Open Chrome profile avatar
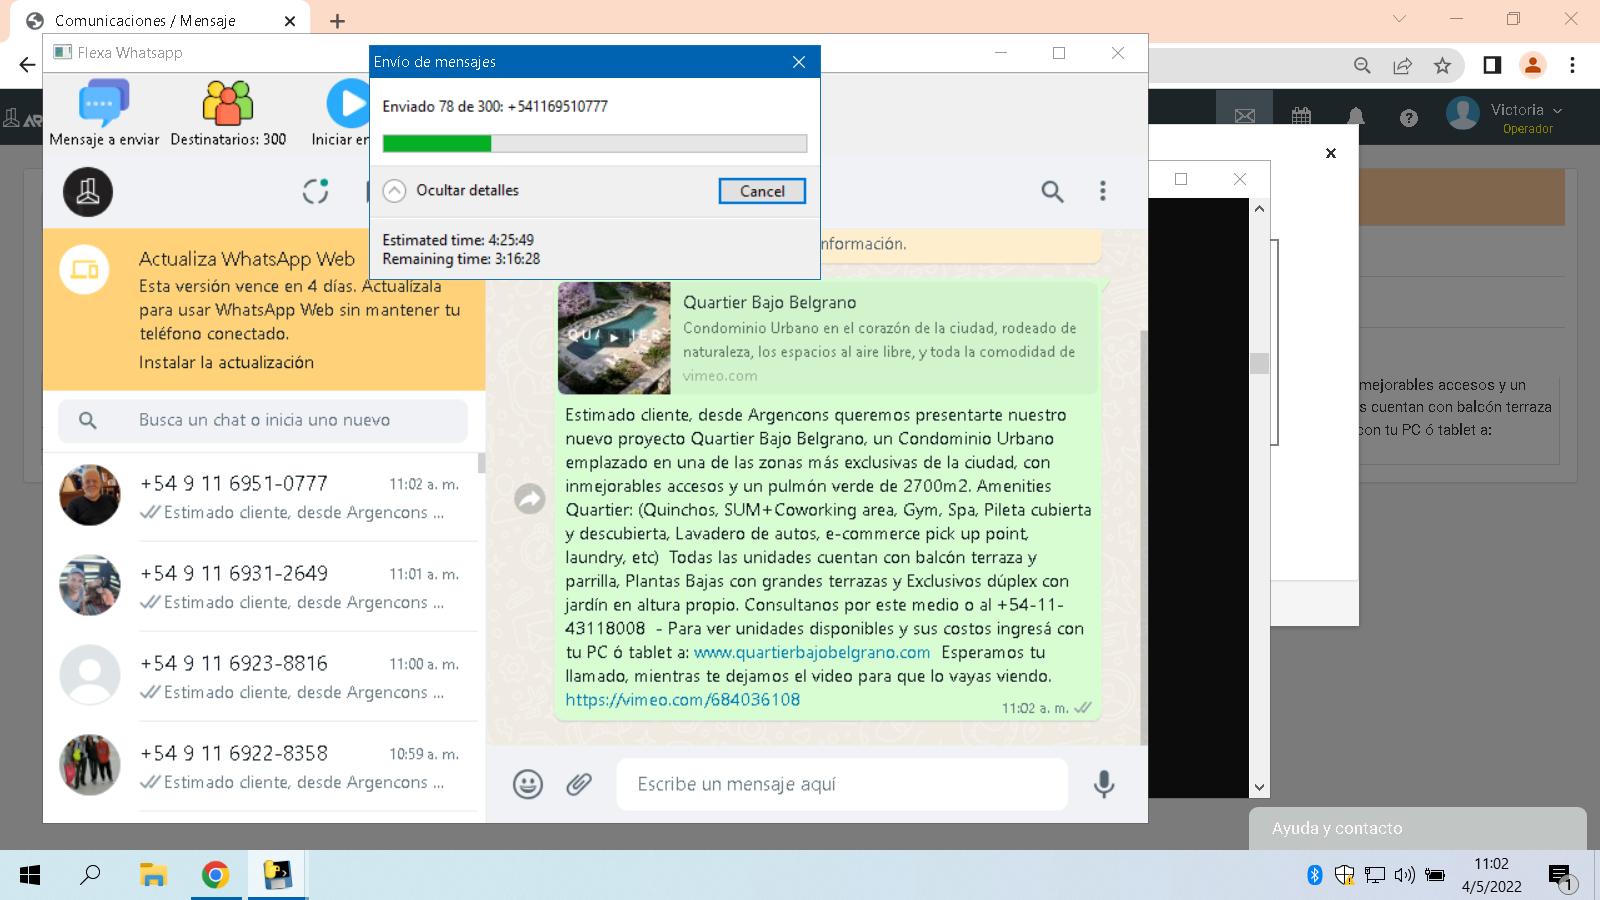 pos(1532,65)
